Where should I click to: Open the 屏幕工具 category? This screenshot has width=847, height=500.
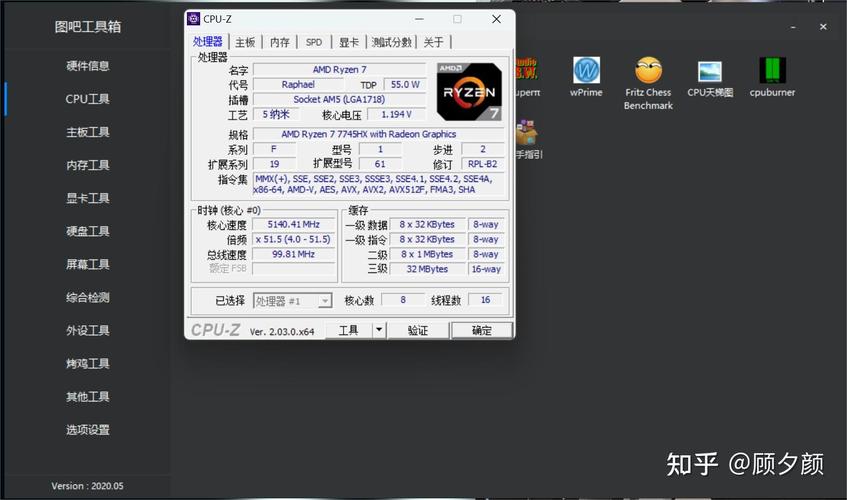pyautogui.click(x=88, y=264)
